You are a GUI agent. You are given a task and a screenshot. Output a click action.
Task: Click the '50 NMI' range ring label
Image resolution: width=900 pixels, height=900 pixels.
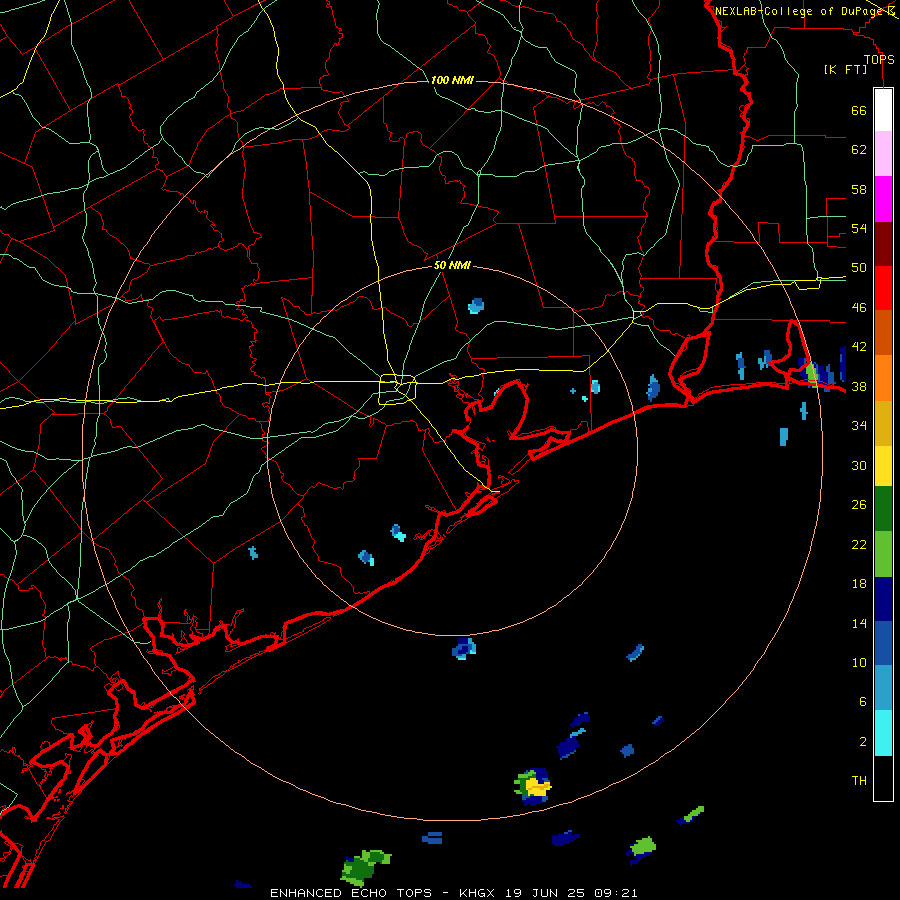[452, 265]
